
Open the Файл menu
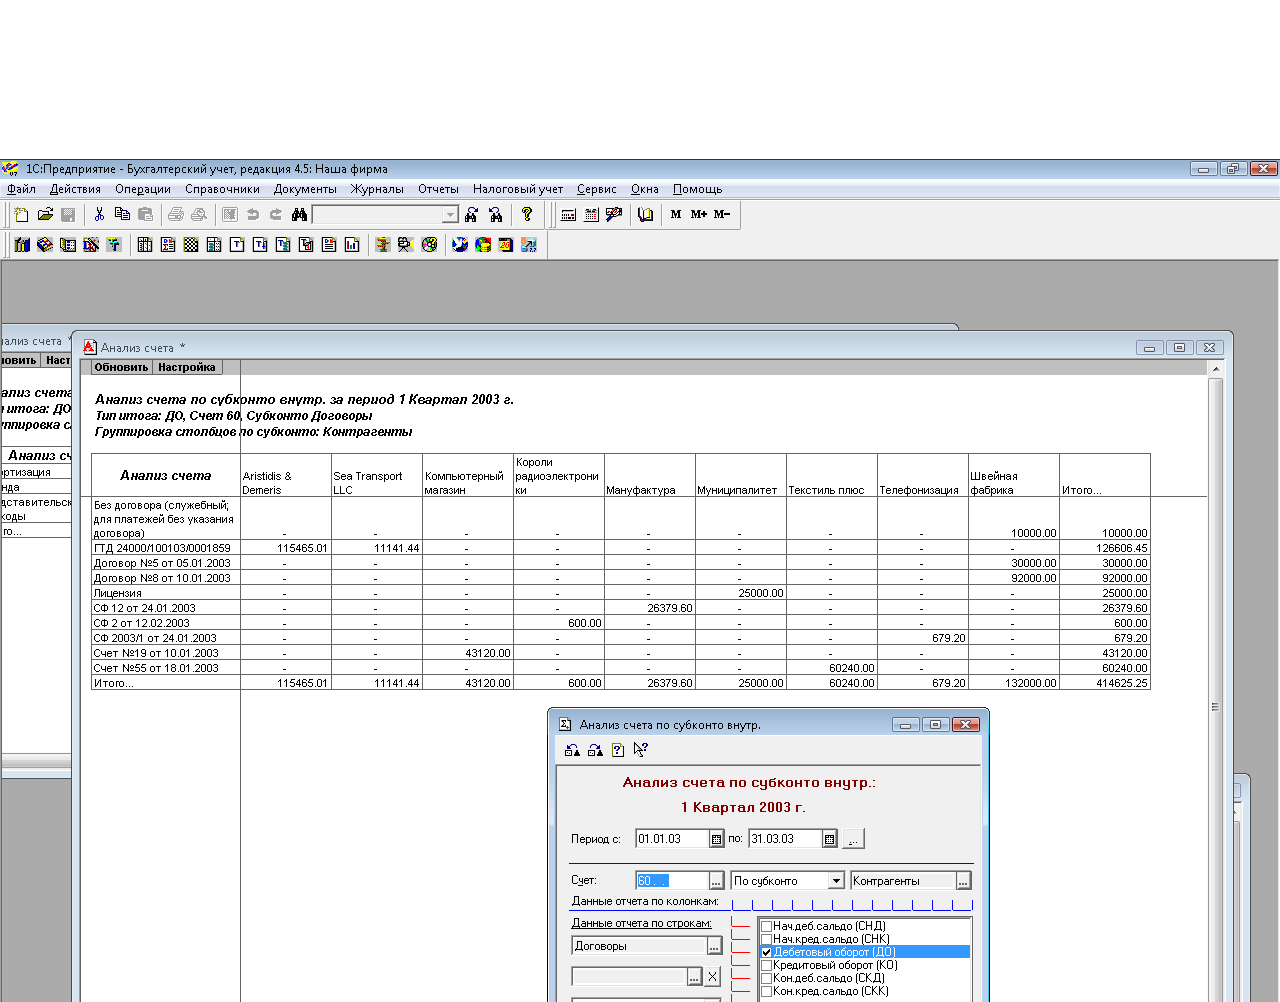[21, 189]
